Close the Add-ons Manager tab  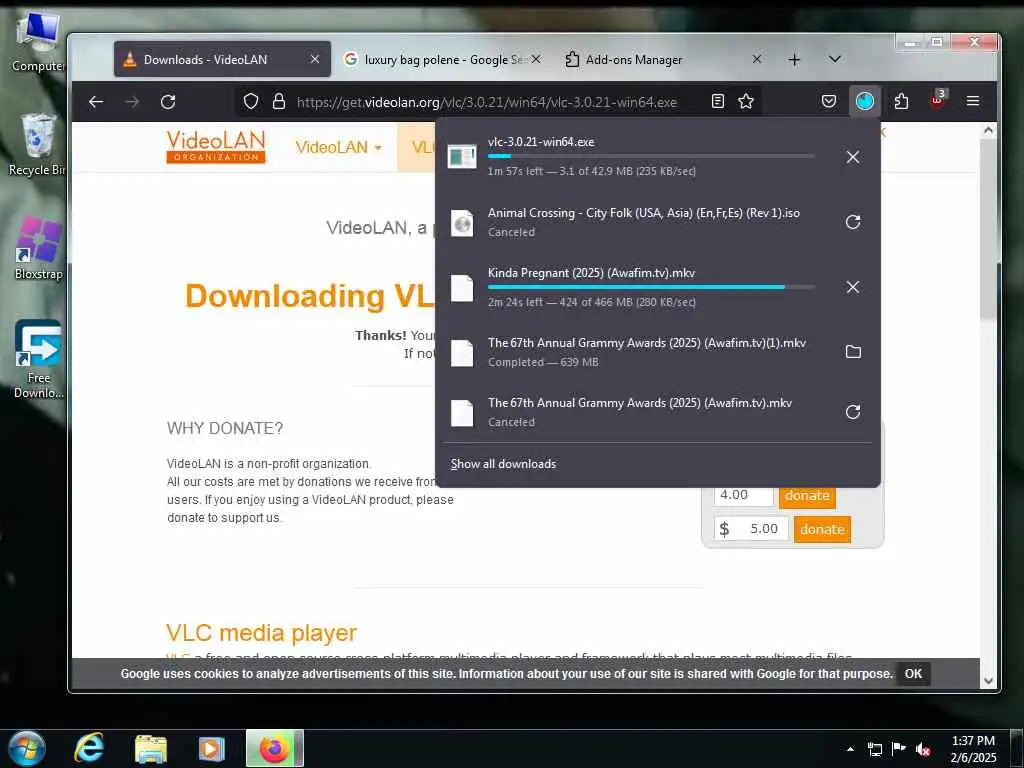tap(757, 59)
